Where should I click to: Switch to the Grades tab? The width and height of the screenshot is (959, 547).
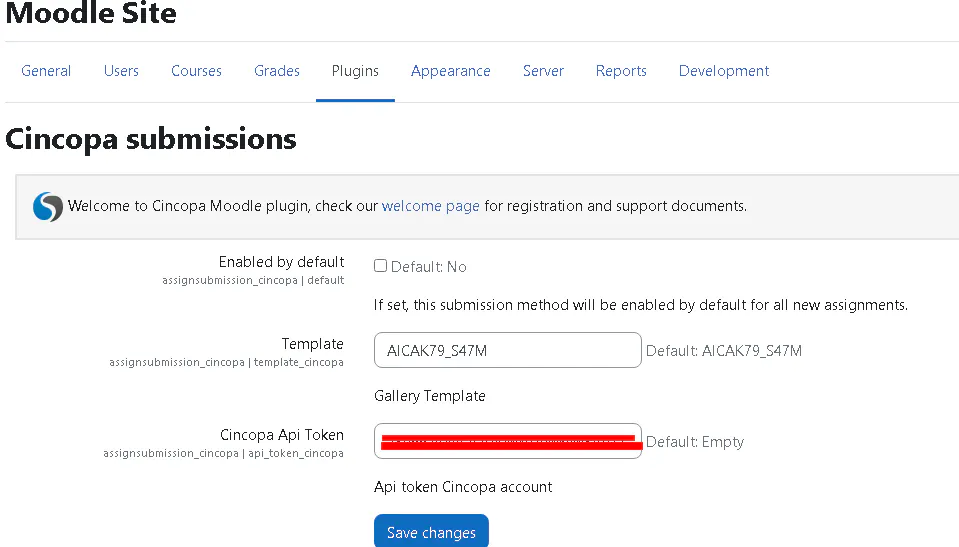pos(276,71)
